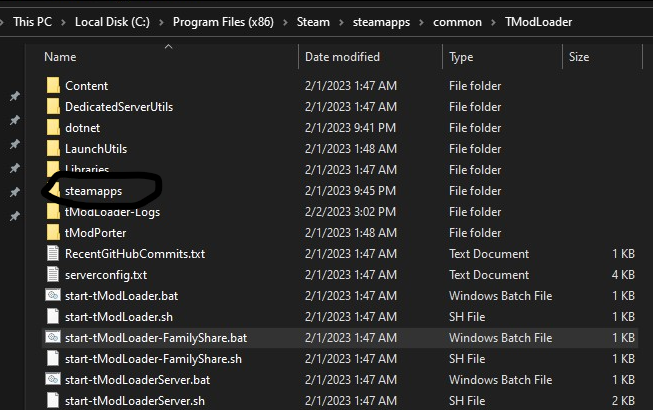
Task: Open the dotnet folder icon
Action: (x=53, y=127)
